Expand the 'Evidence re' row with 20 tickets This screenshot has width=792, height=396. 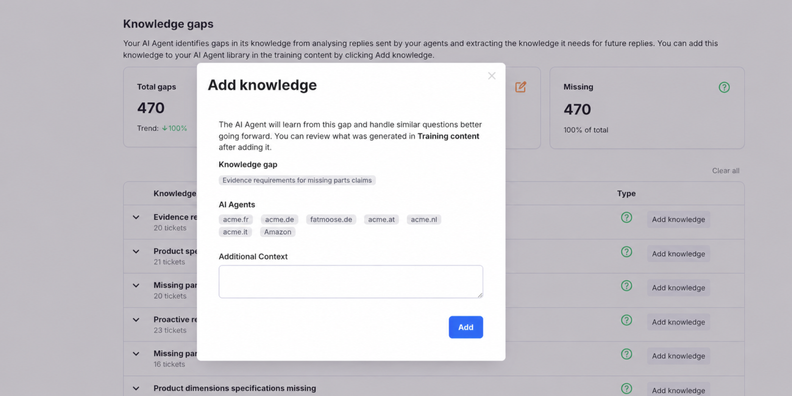pyautogui.click(x=136, y=217)
